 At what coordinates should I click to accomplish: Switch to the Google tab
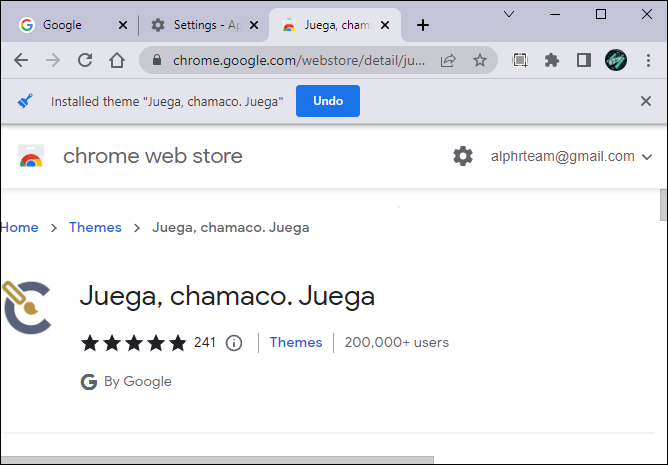pos(68,25)
